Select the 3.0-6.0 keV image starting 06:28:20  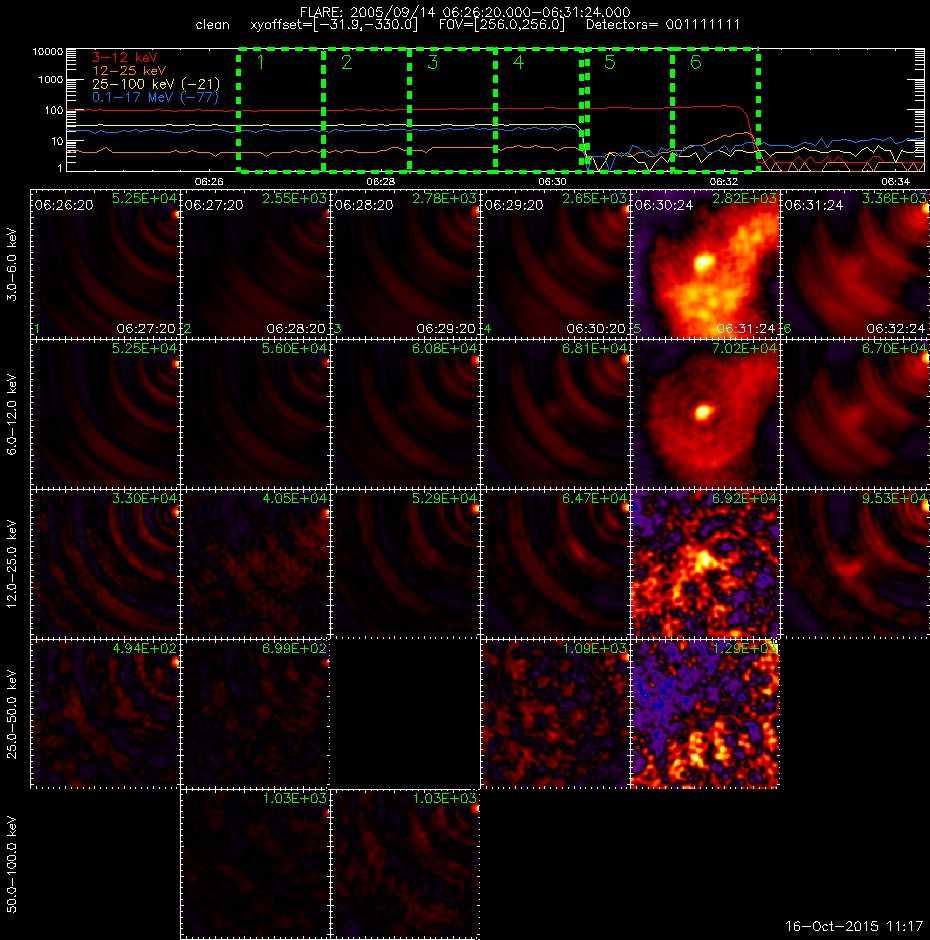(405, 264)
